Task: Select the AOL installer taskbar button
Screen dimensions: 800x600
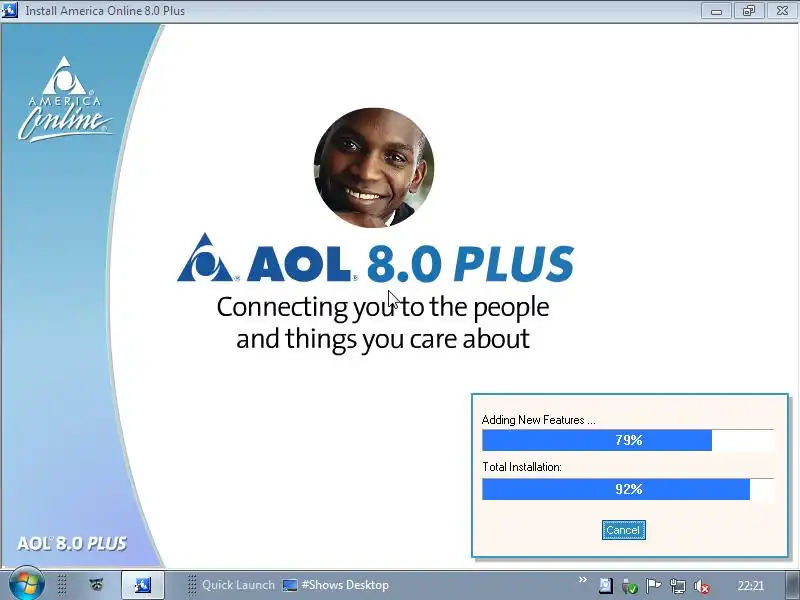Action: tap(142, 585)
